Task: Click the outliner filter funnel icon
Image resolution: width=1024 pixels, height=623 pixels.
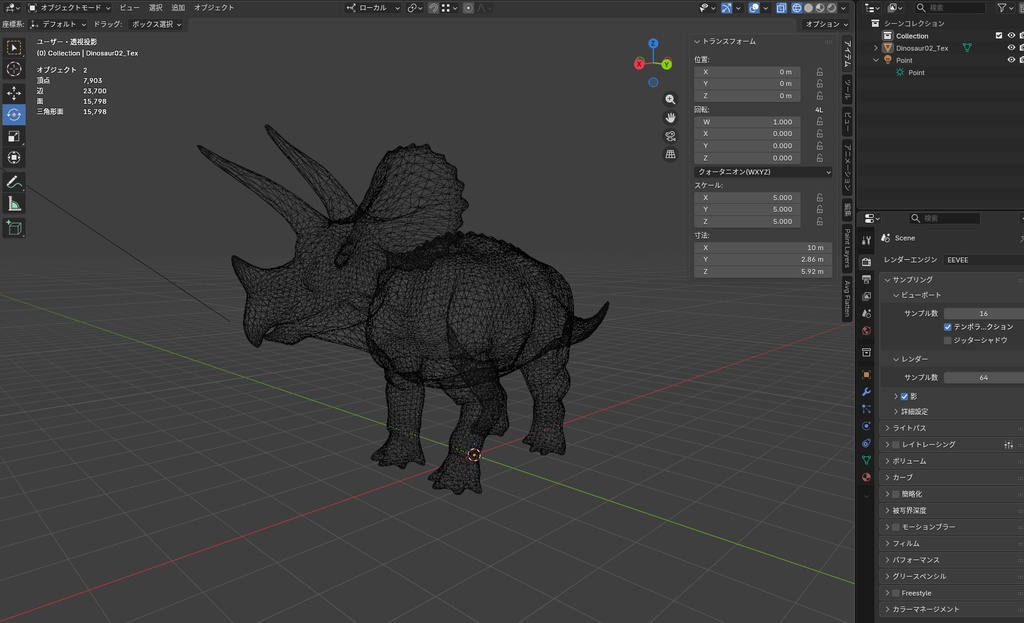Action: pyautogui.click(x=1002, y=7)
